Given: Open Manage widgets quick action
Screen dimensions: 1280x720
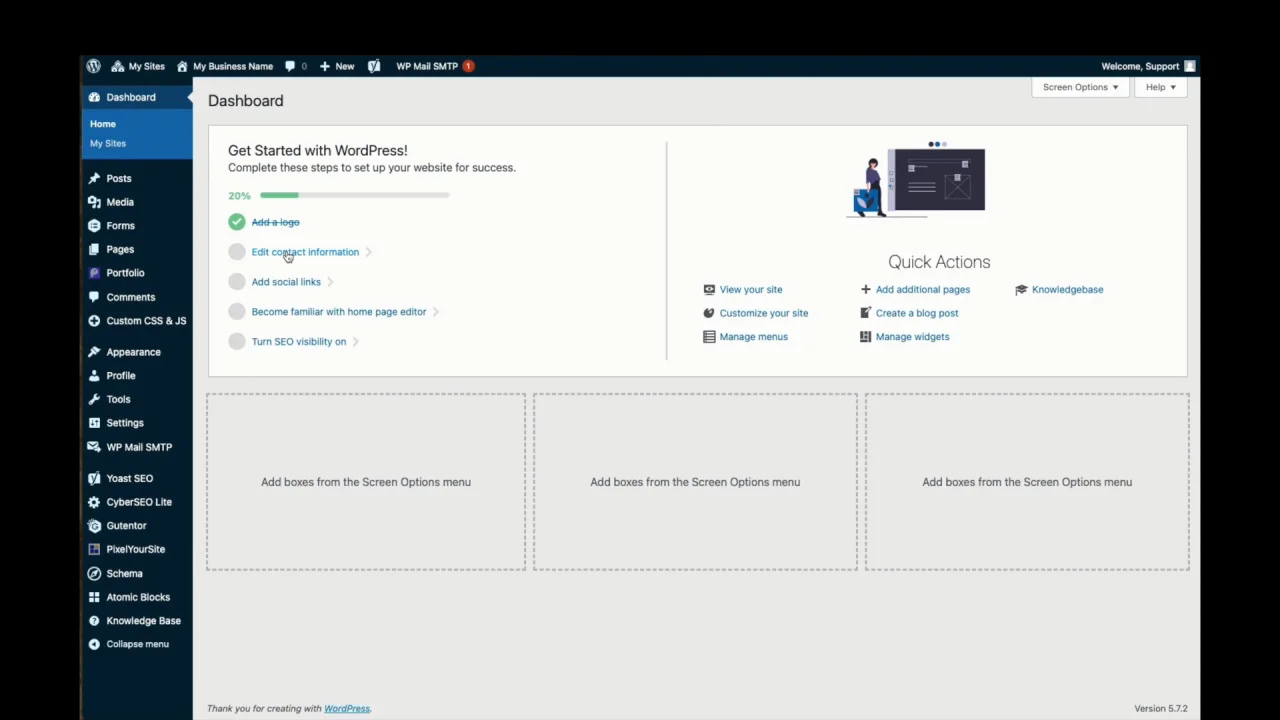Looking at the screenshot, I should tap(913, 337).
